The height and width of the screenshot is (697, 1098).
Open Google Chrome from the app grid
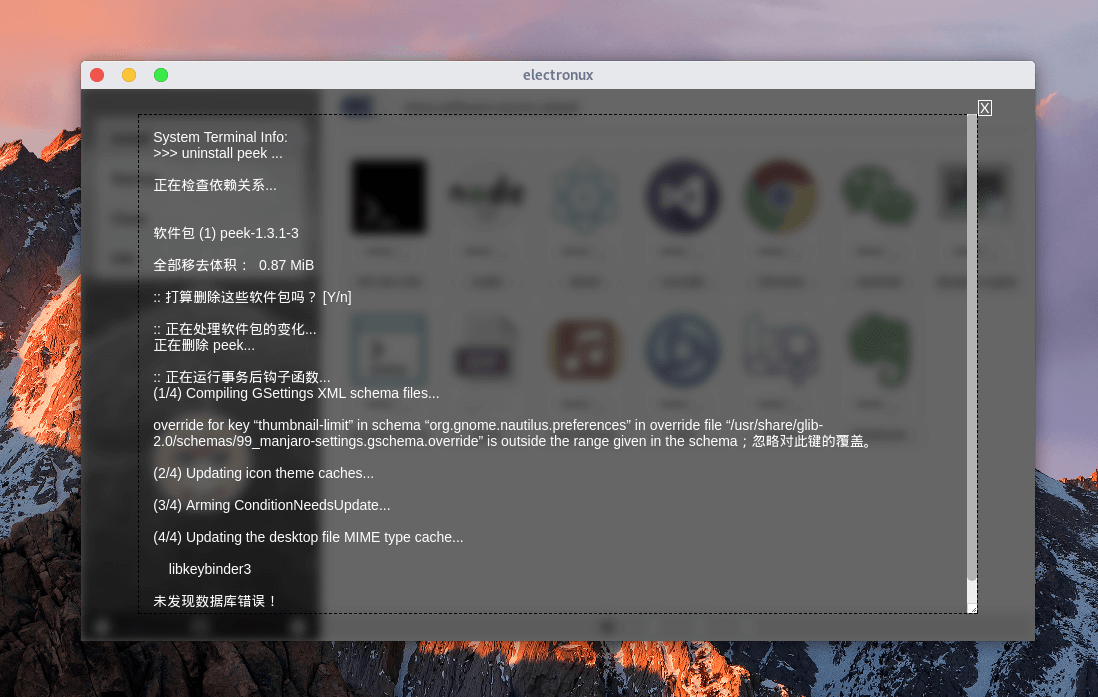coord(781,197)
